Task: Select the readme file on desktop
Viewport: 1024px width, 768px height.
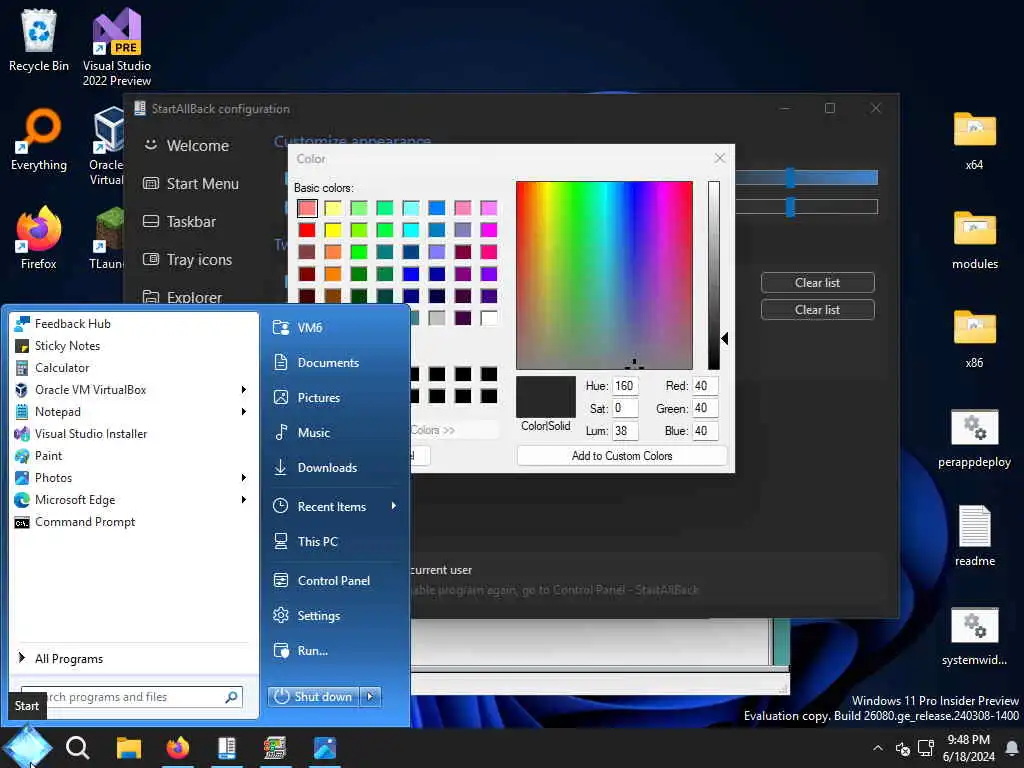Action: pyautogui.click(x=974, y=536)
